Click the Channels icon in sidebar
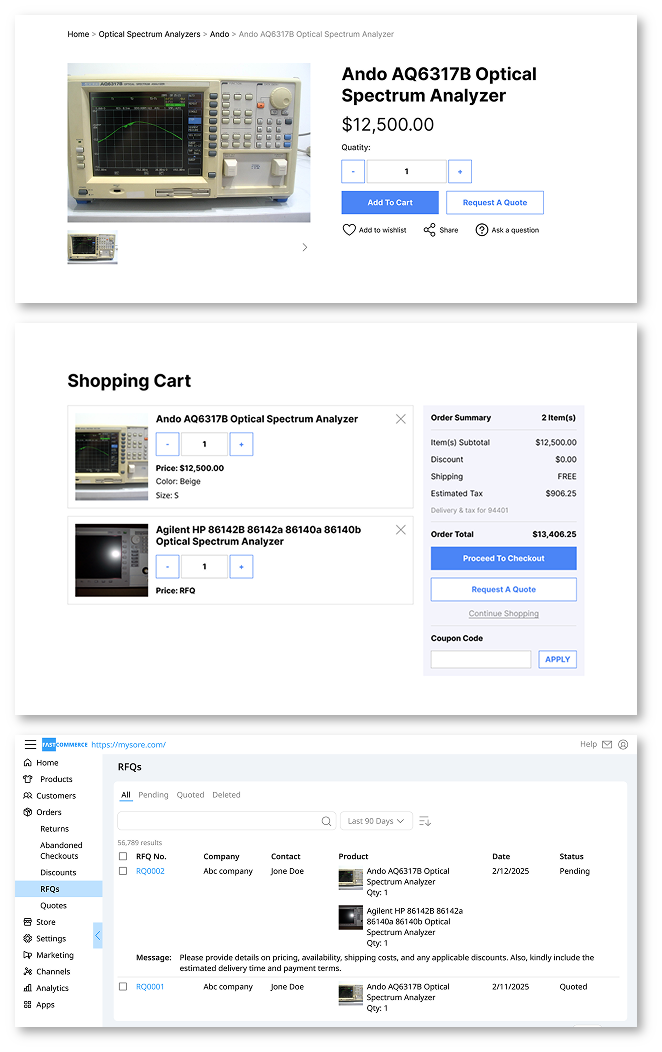Screen dimensions: 662x1052 click(x=27, y=971)
